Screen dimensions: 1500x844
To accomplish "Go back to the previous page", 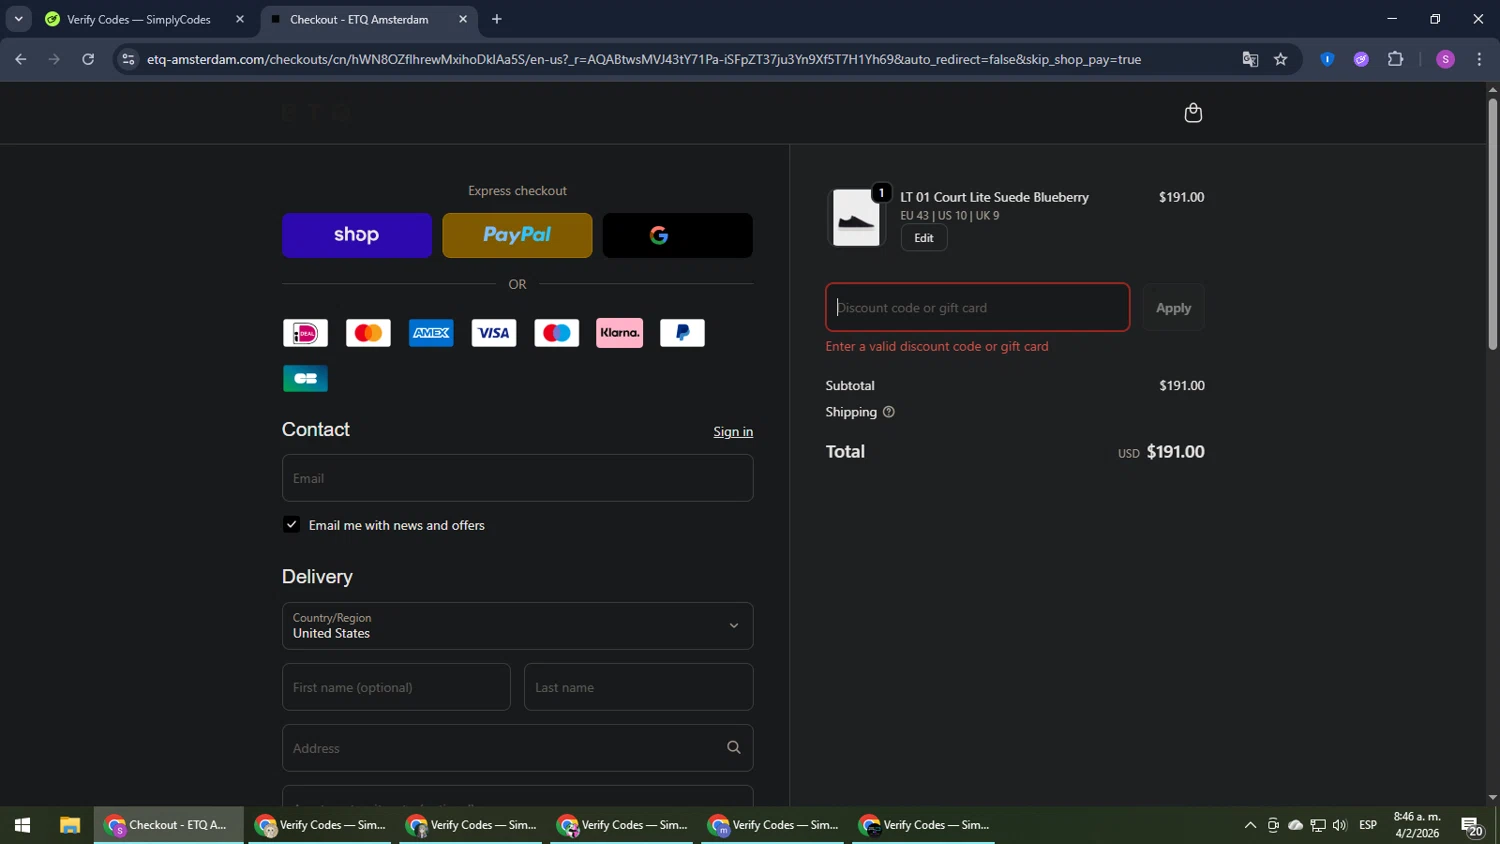I will (20, 59).
